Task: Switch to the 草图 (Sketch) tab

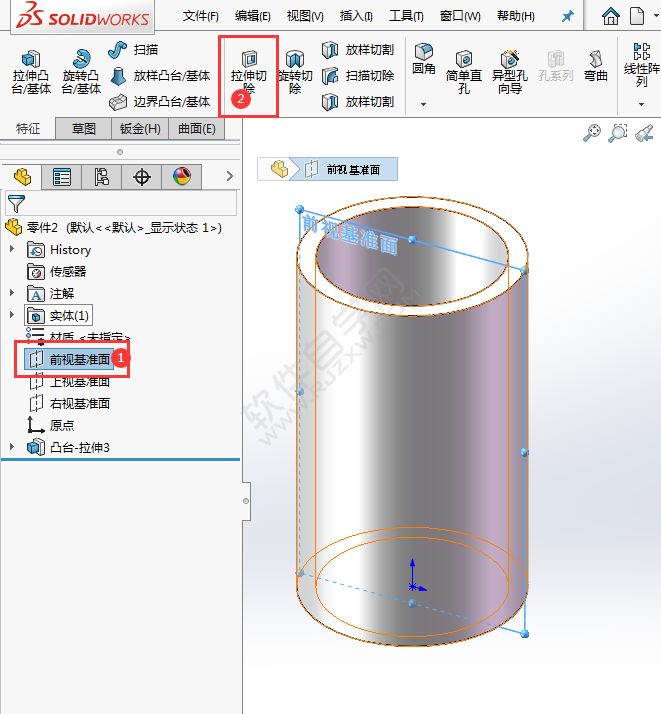Action: 83,129
